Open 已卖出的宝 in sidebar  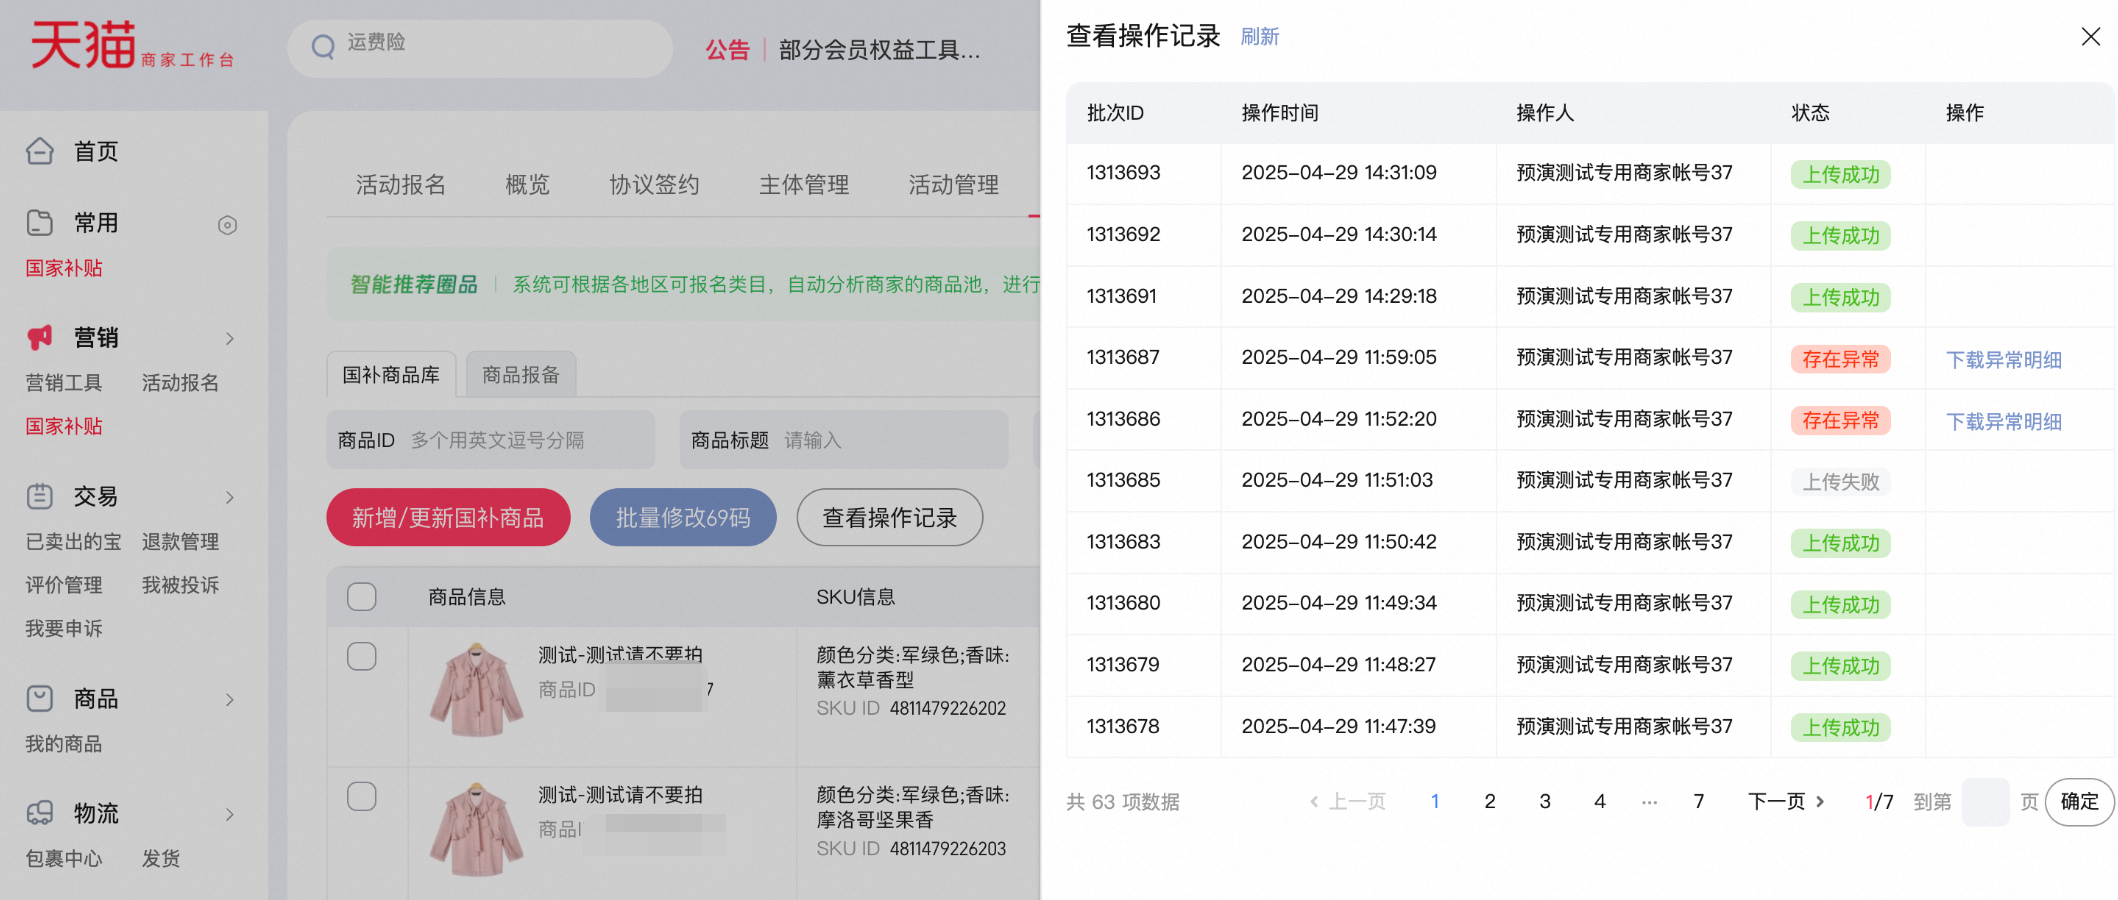[x=73, y=542]
